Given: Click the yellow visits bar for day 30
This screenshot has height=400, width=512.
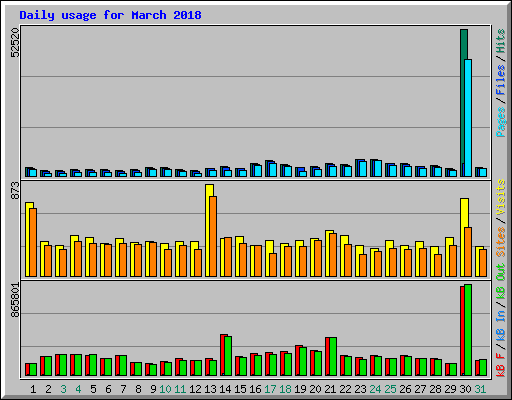Looking at the screenshot, I should point(463,237).
